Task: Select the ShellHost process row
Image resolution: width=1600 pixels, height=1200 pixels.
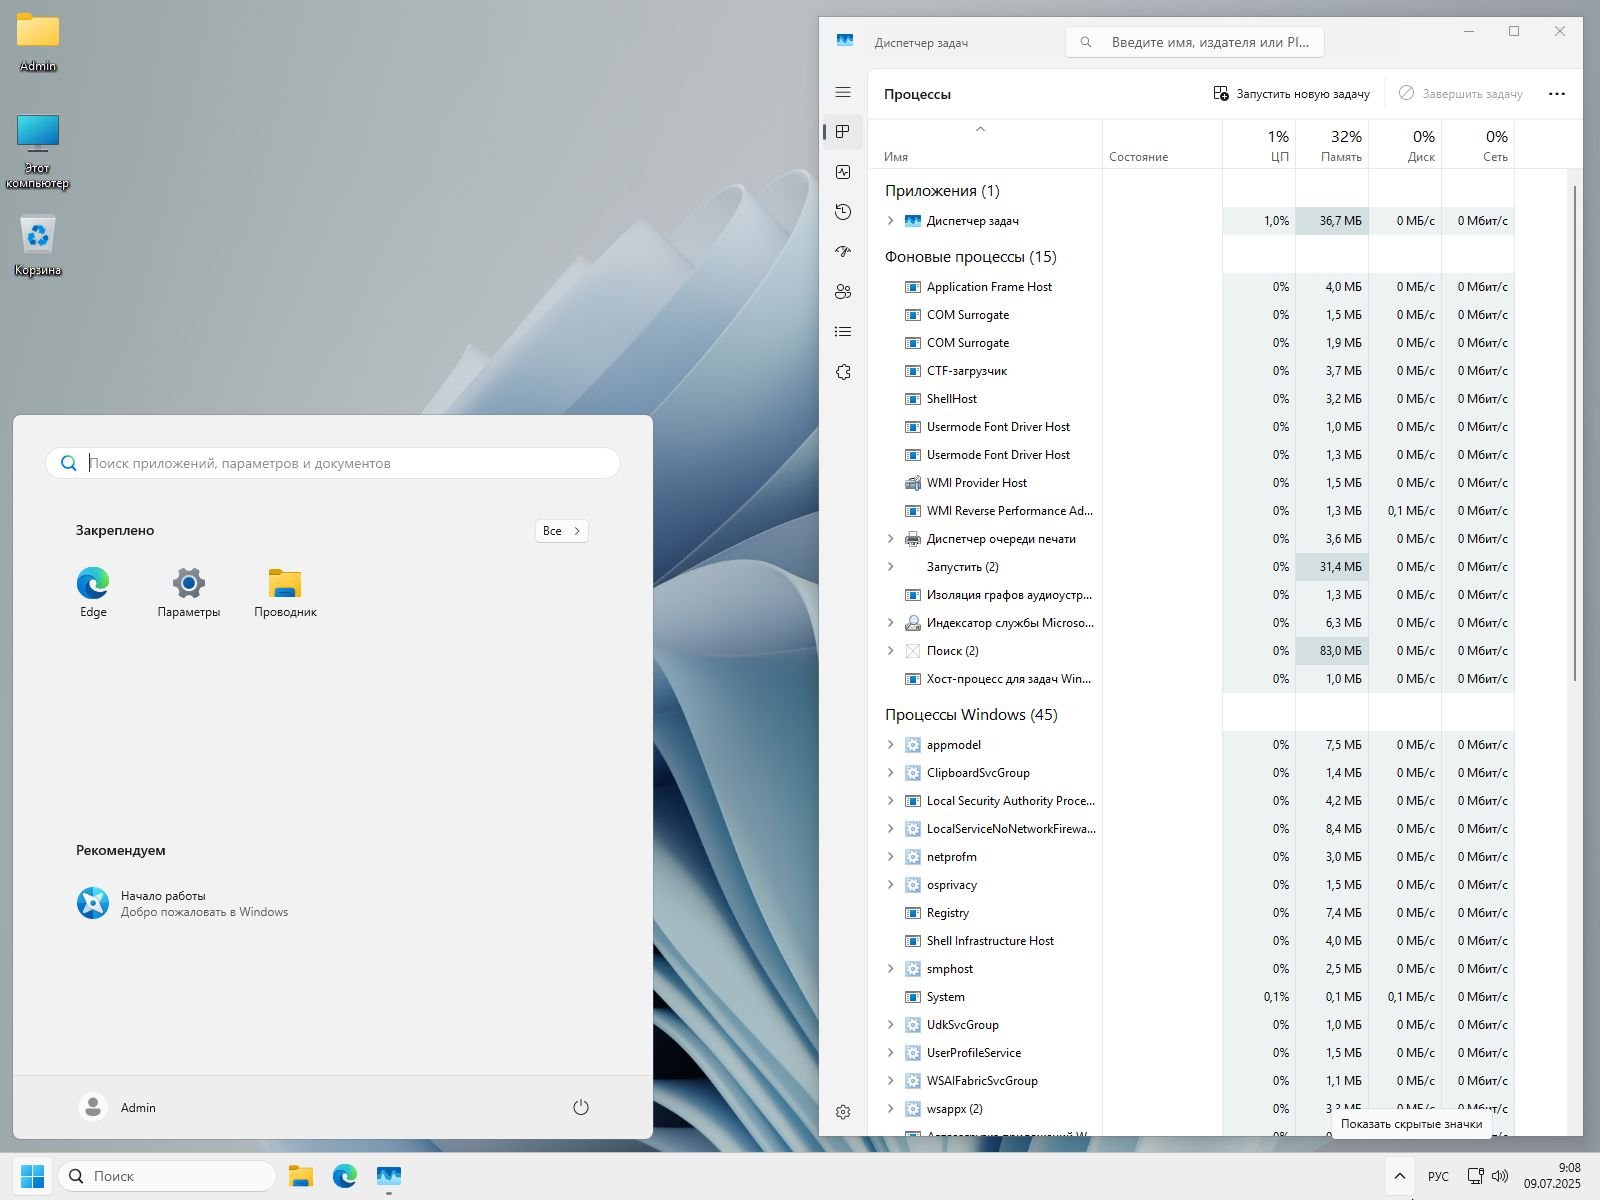Action: (x=1191, y=399)
